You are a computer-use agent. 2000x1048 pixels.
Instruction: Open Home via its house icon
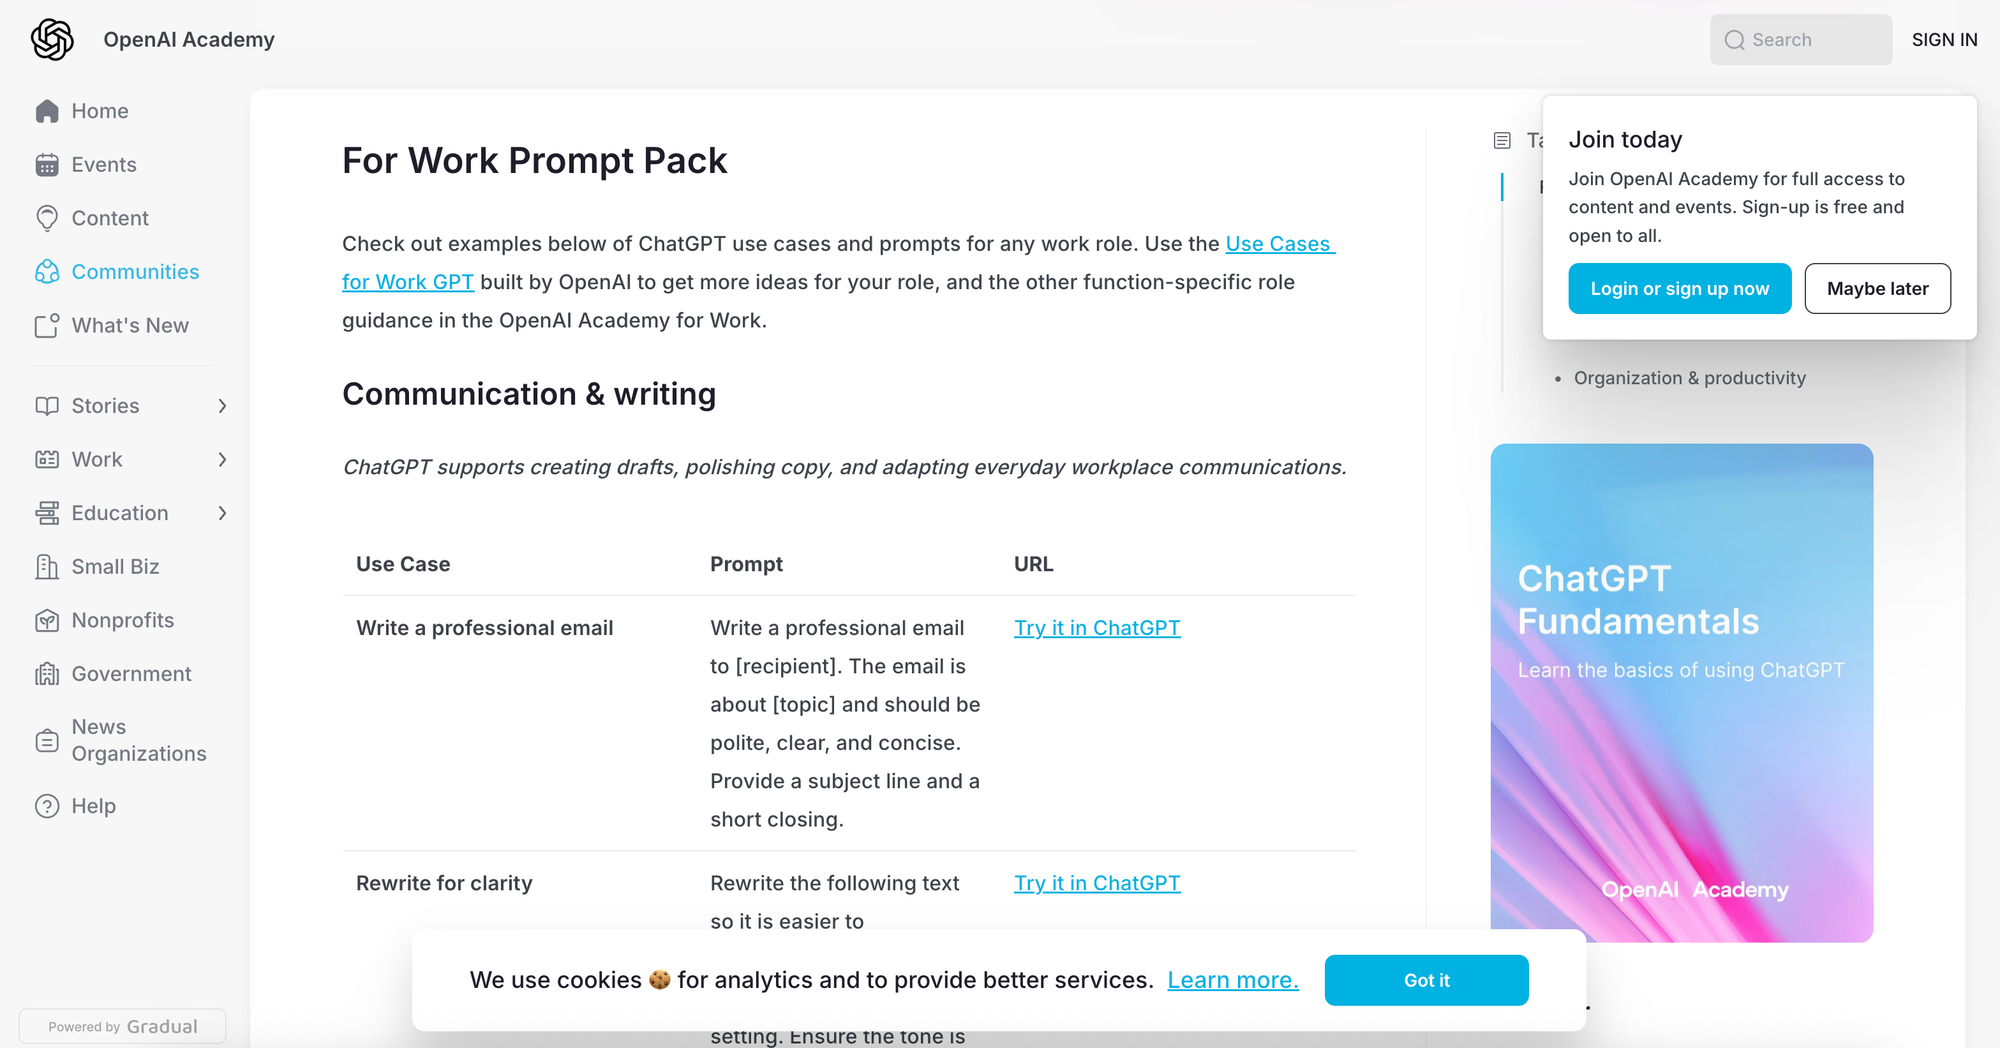[x=47, y=111]
